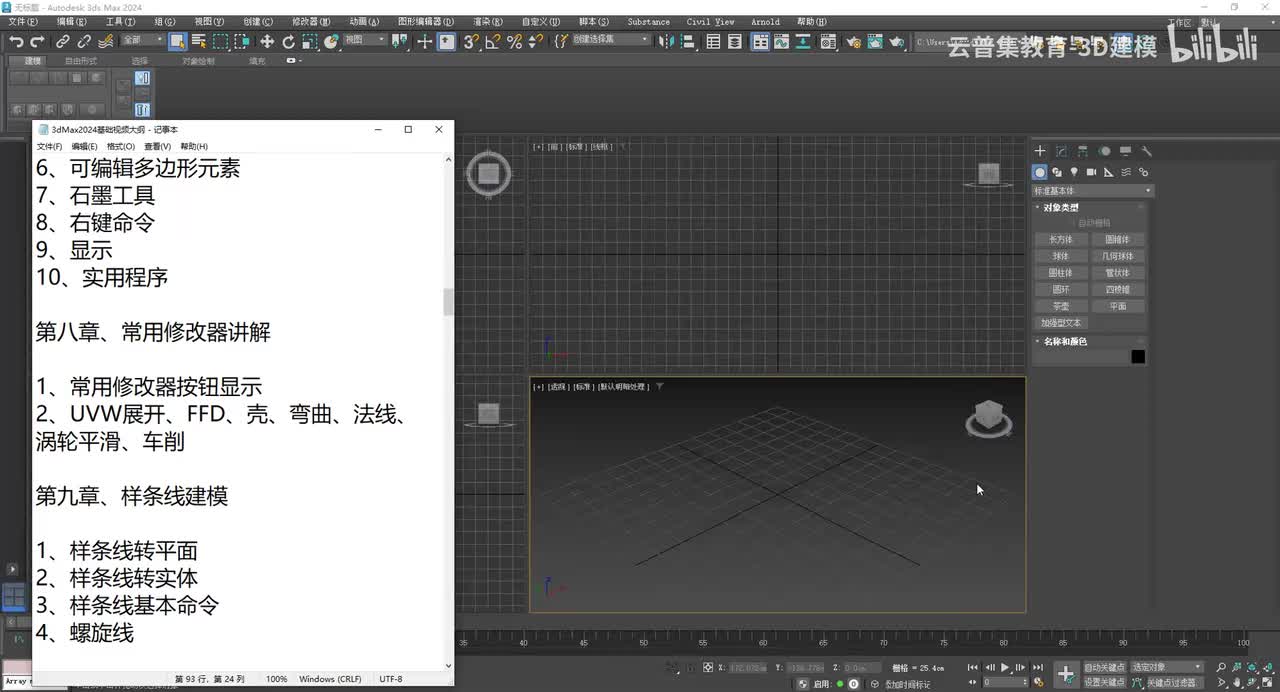Image resolution: width=1280 pixels, height=692 pixels.
Task: Open the Motion command panel tab
Action: point(1104,151)
